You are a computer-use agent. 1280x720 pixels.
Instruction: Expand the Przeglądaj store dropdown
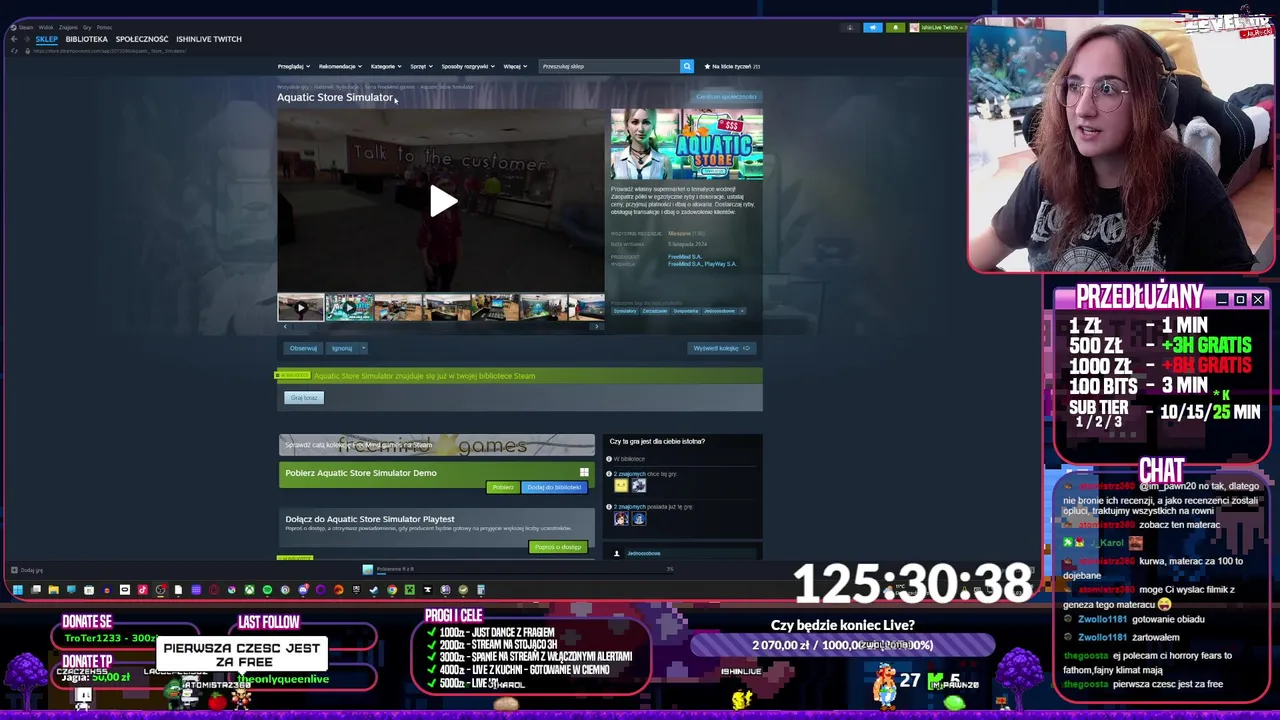[x=293, y=66]
